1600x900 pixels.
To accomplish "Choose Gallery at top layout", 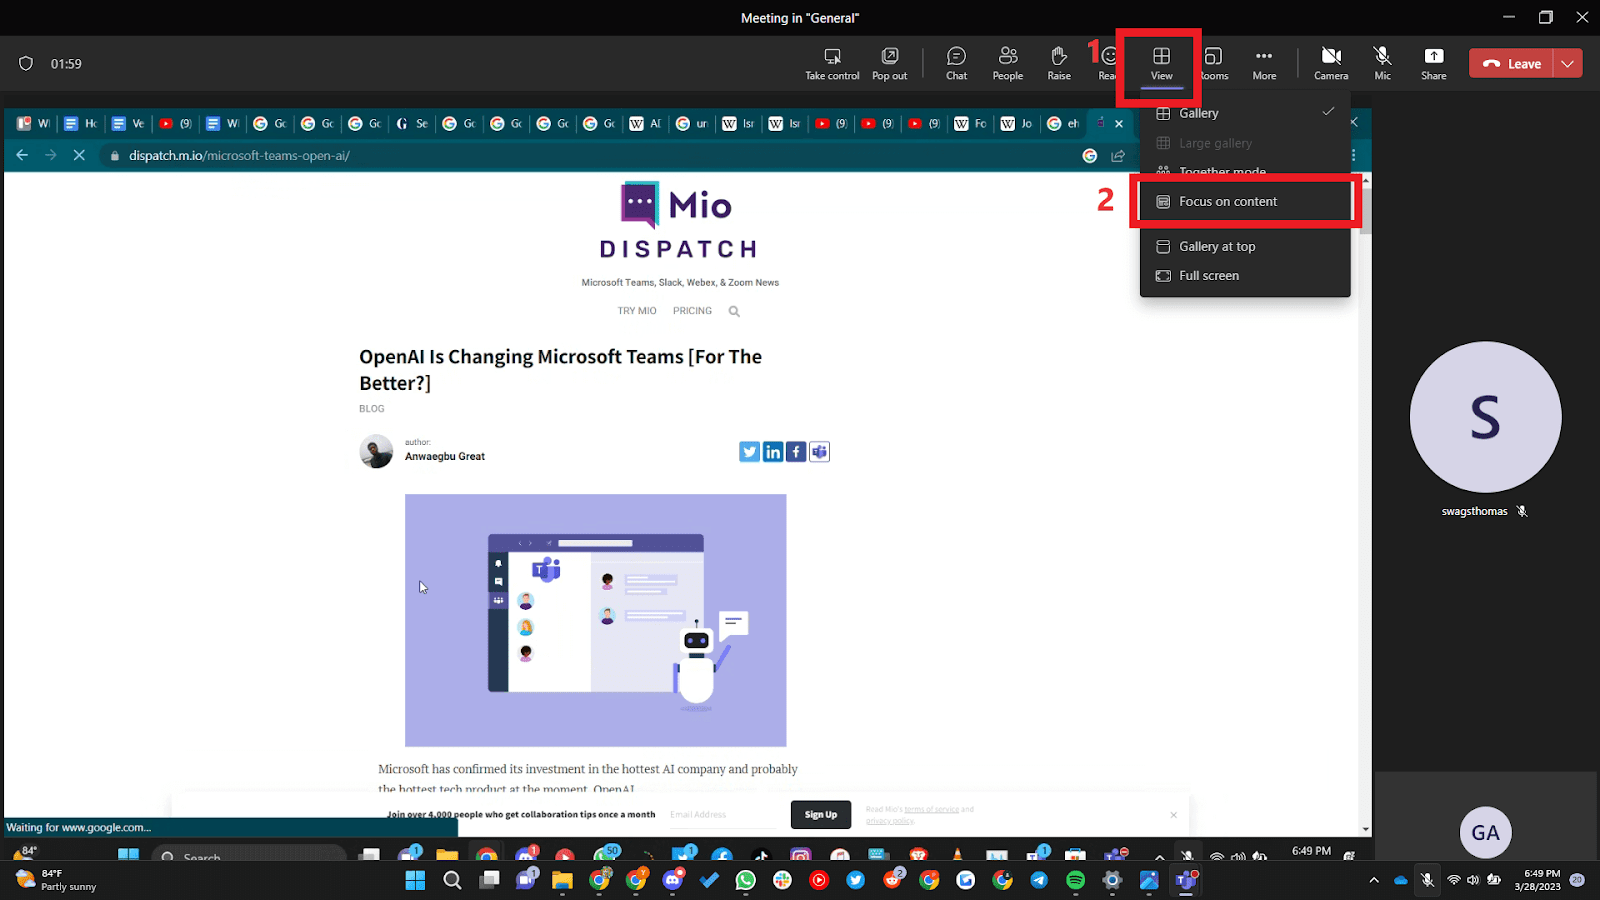I will [1245, 246].
